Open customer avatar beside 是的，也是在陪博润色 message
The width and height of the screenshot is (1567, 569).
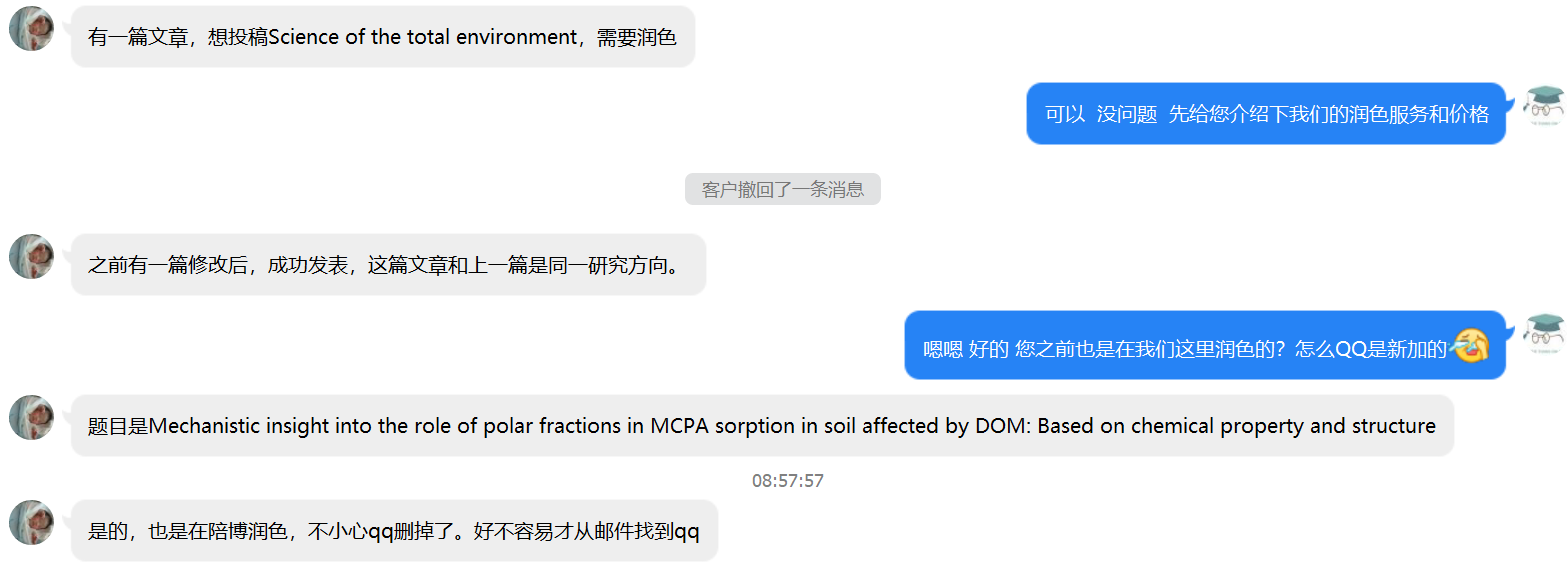pos(31,522)
